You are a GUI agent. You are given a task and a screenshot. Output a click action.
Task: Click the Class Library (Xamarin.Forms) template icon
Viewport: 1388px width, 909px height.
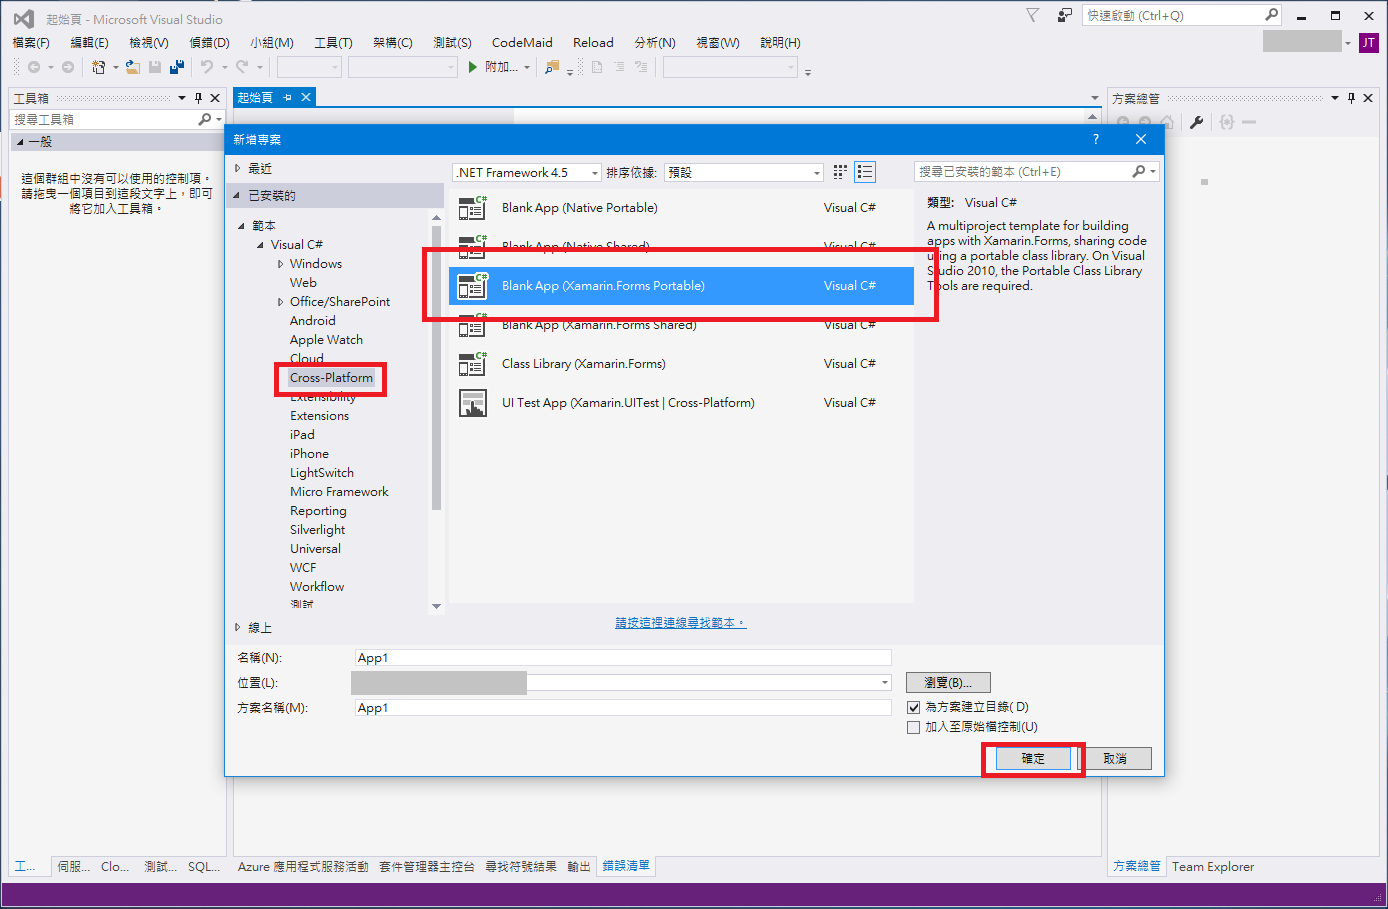point(472,364)
